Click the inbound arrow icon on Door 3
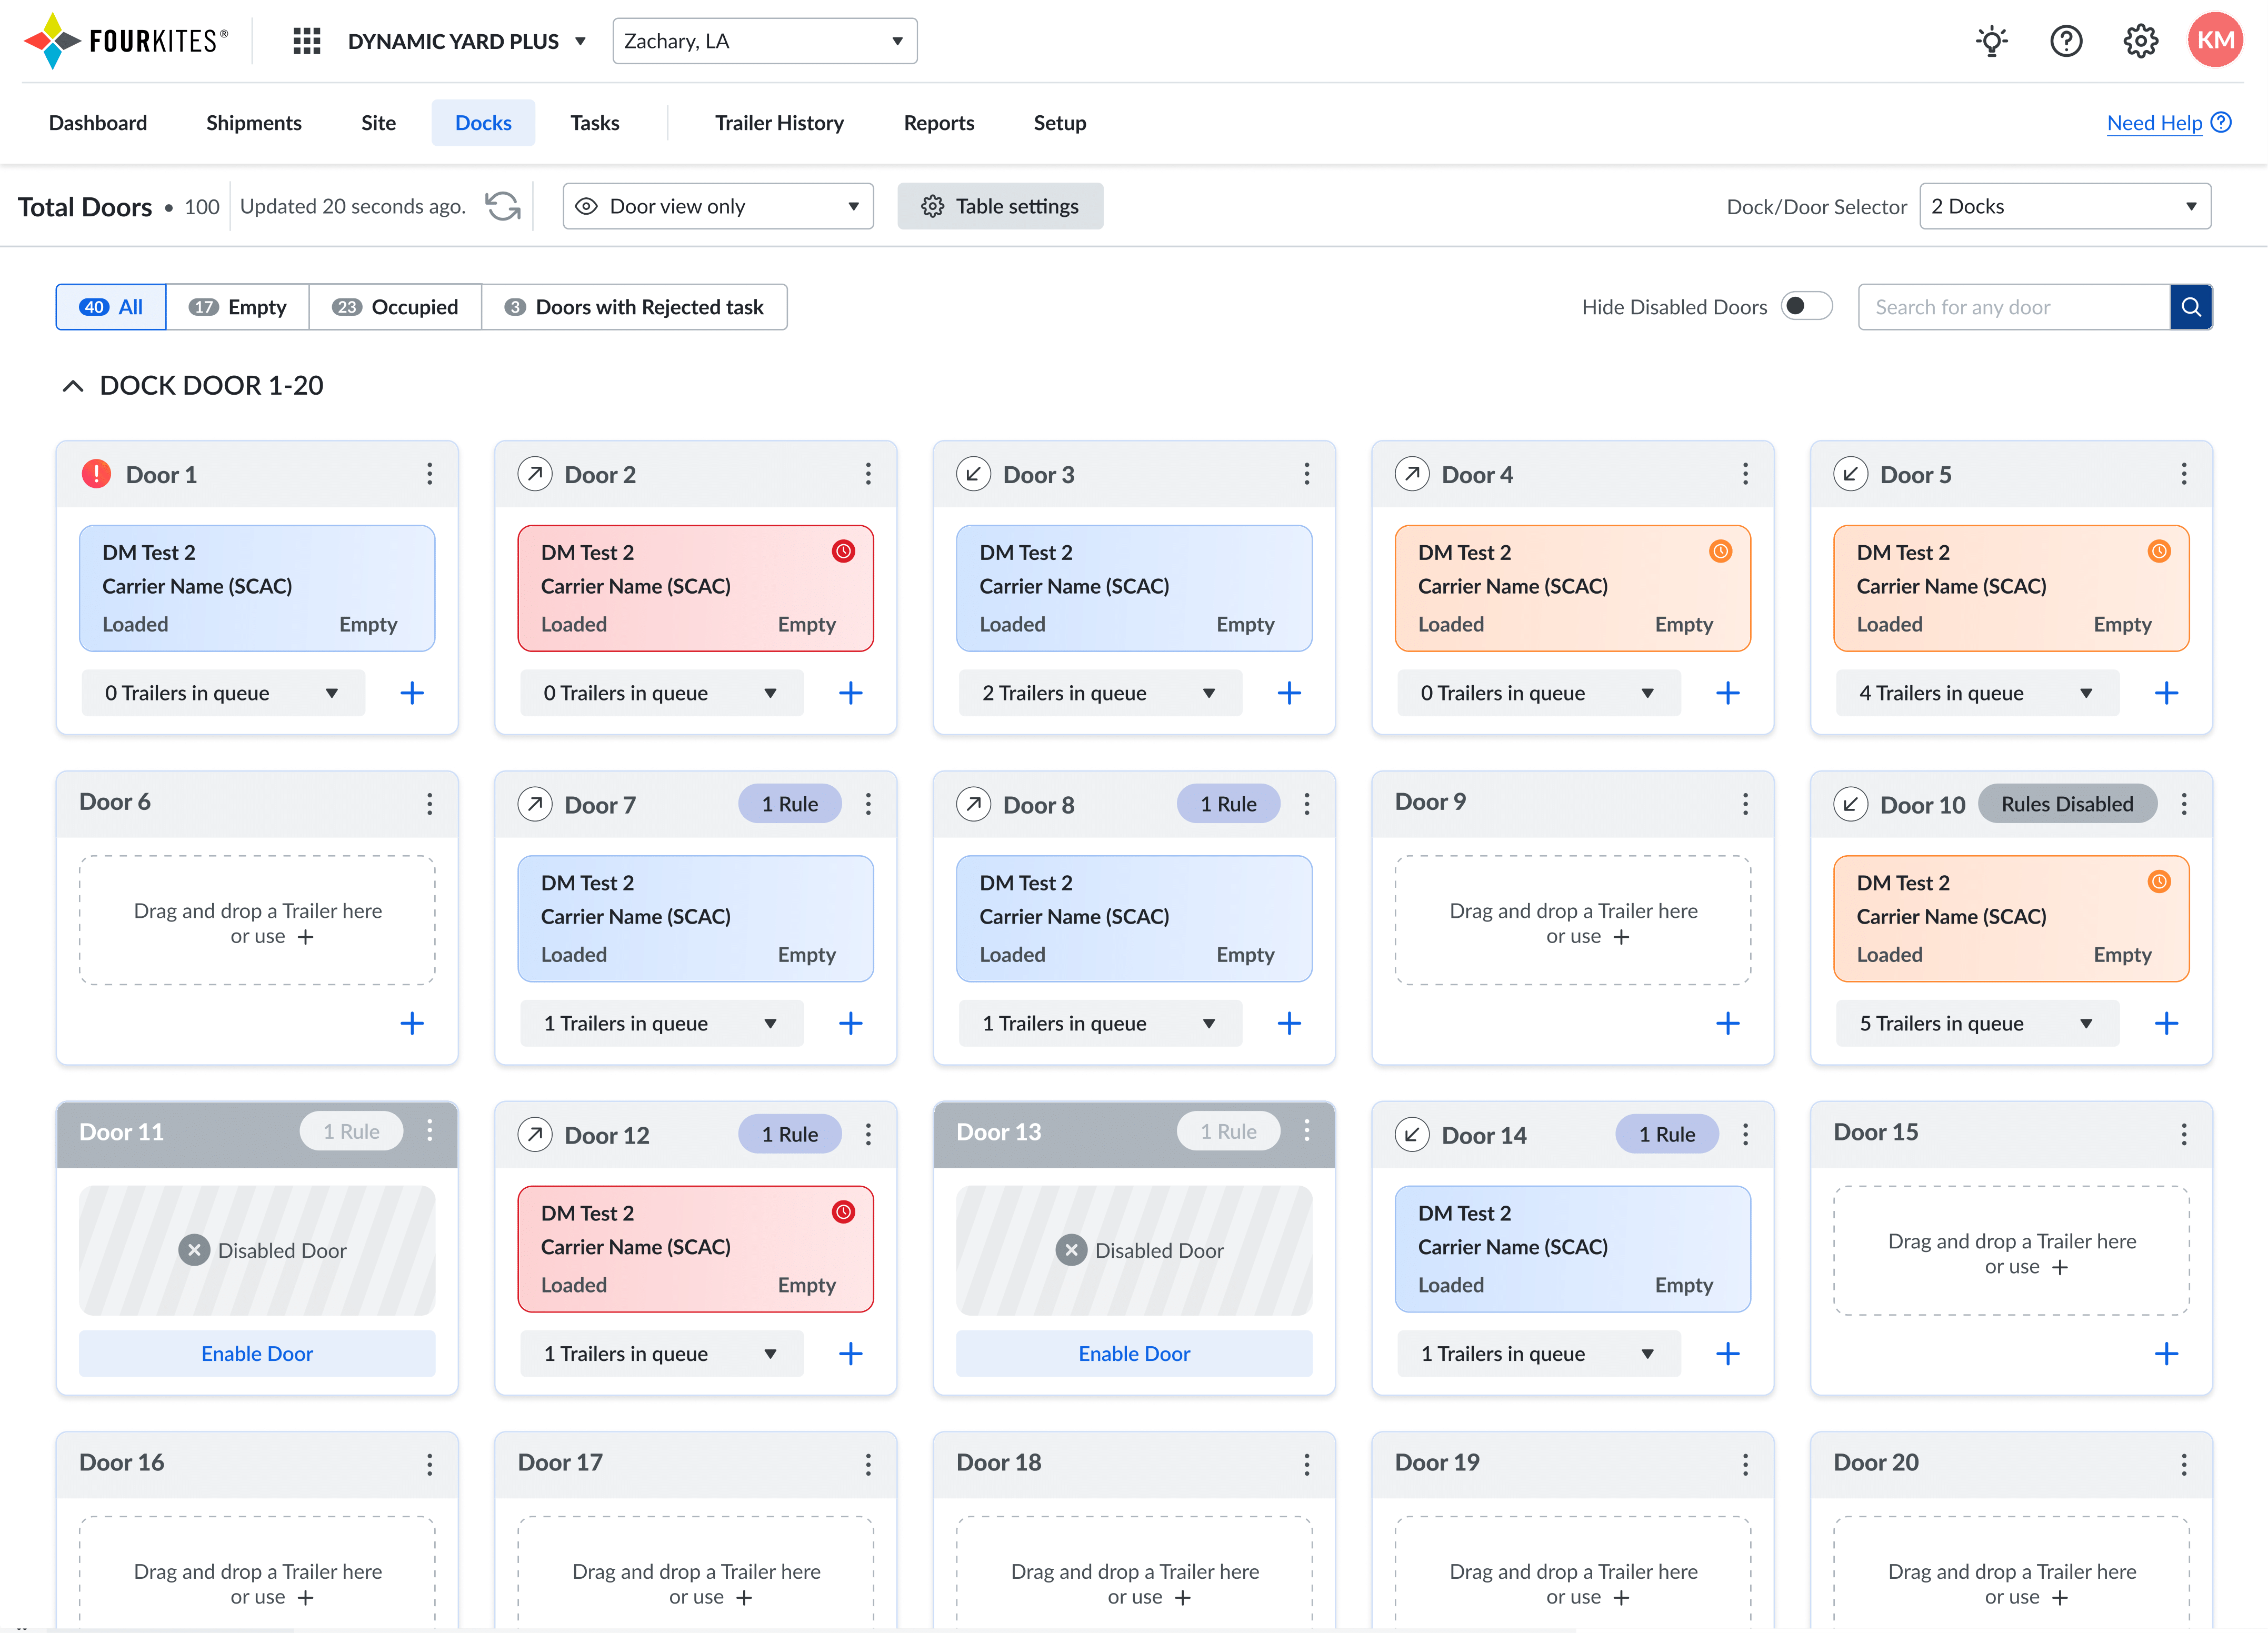This screenshot has height=1633, width=2268. click(973, 474)
